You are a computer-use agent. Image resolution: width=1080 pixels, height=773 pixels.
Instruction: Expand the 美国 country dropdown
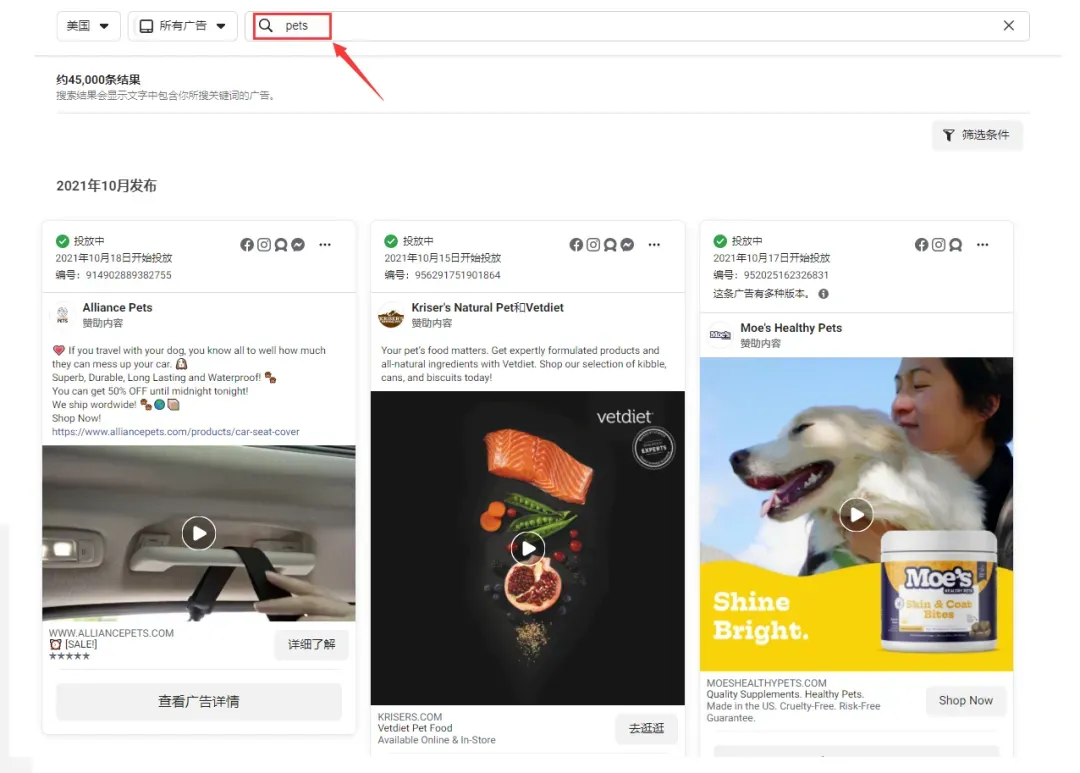(88, 26)
